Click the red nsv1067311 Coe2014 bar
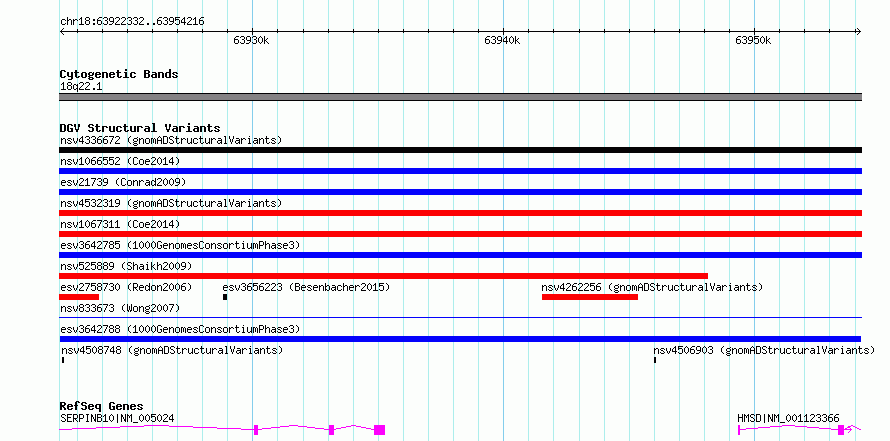The height and width of the screenshot is (441, 890). point(460,234)
